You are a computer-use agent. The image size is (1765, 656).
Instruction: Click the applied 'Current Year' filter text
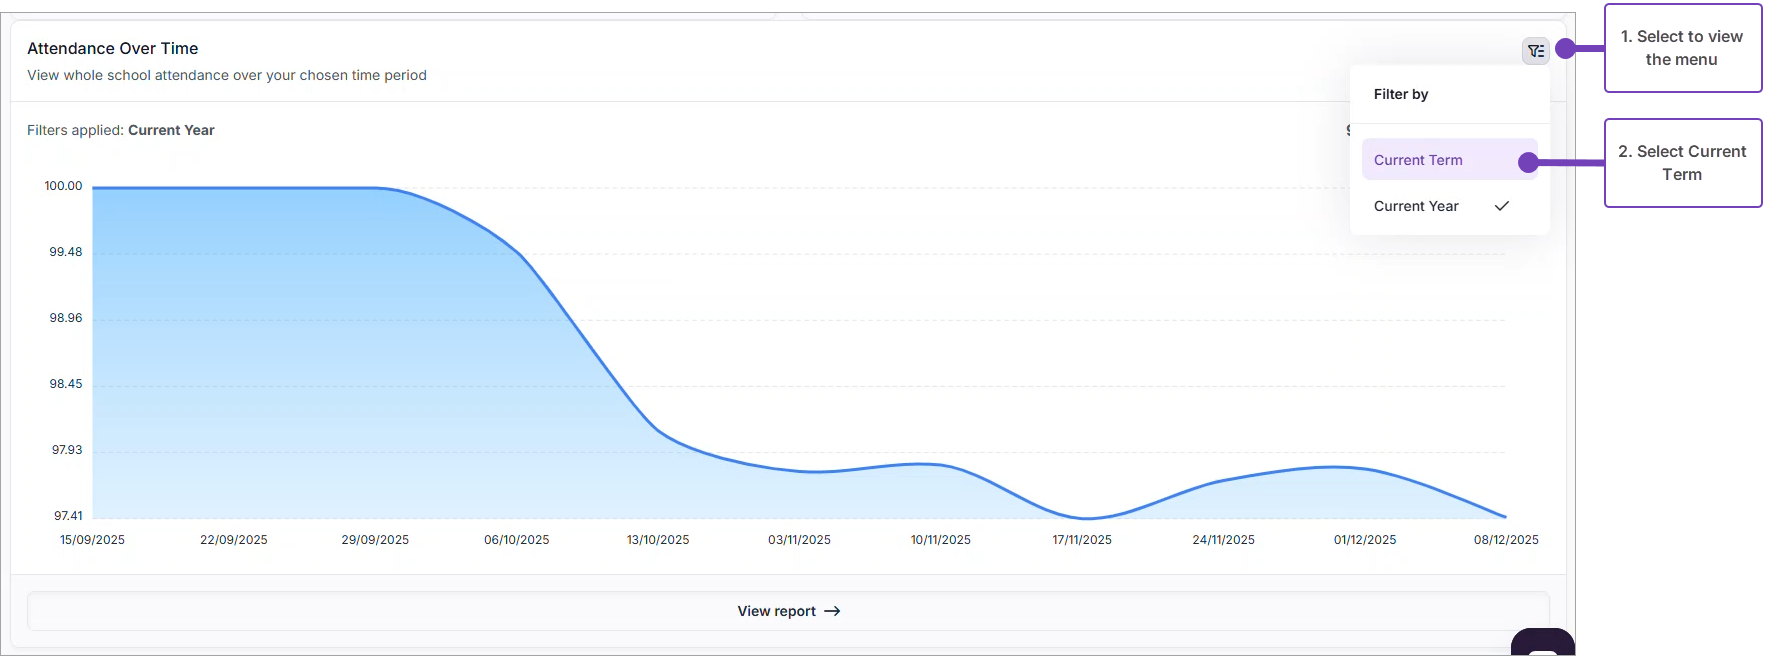point(171,130)
